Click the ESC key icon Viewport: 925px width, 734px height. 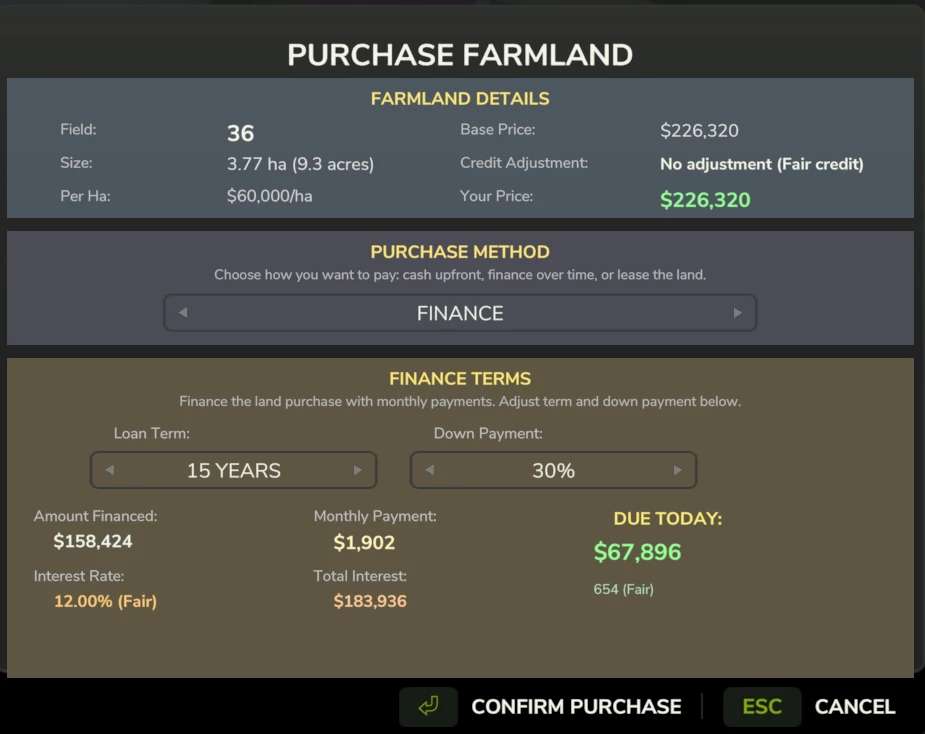pos(762,707)
